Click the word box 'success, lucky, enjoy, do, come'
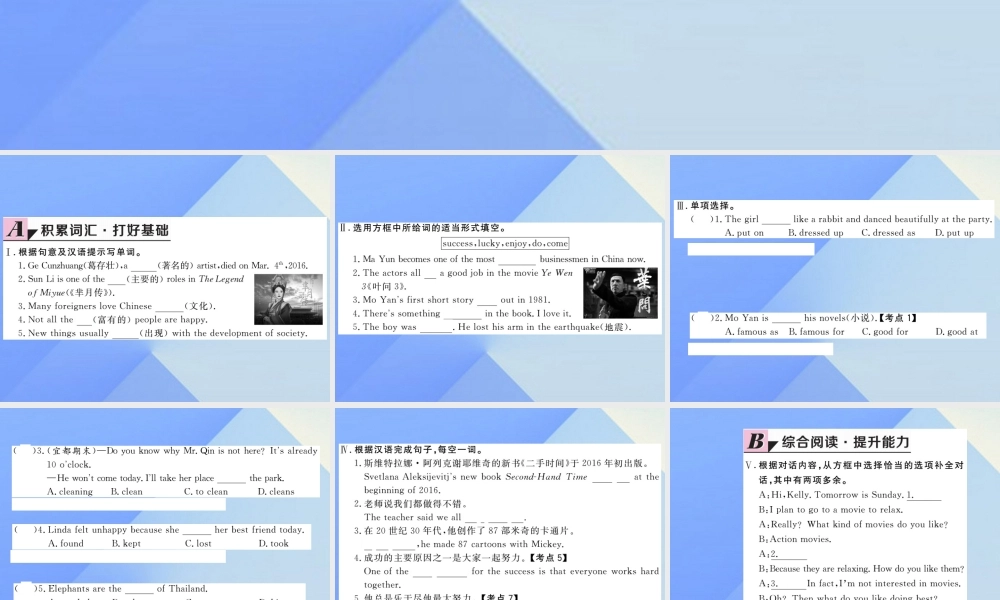Image resolution: width=1000 pixels, height=600 pixels. point(505,243)
